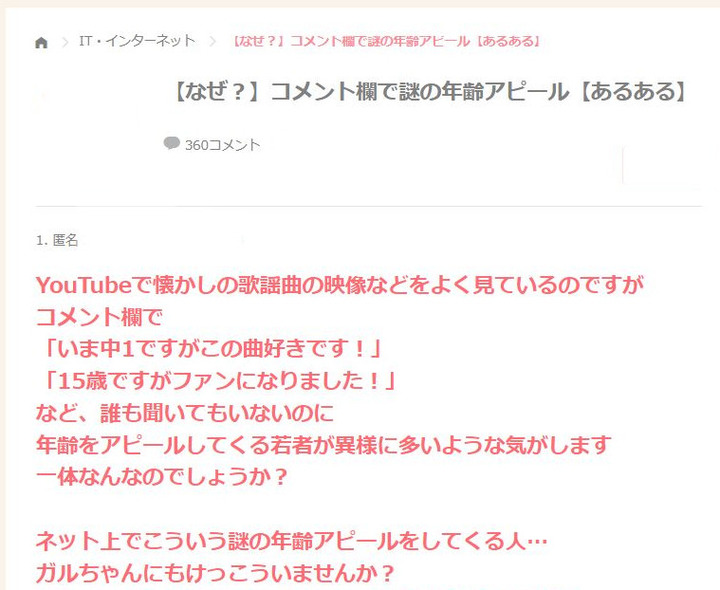The height and width of the screenshot is (590, 720).
Task: Open the 360コメント comment count
Action: coord(222,145)
